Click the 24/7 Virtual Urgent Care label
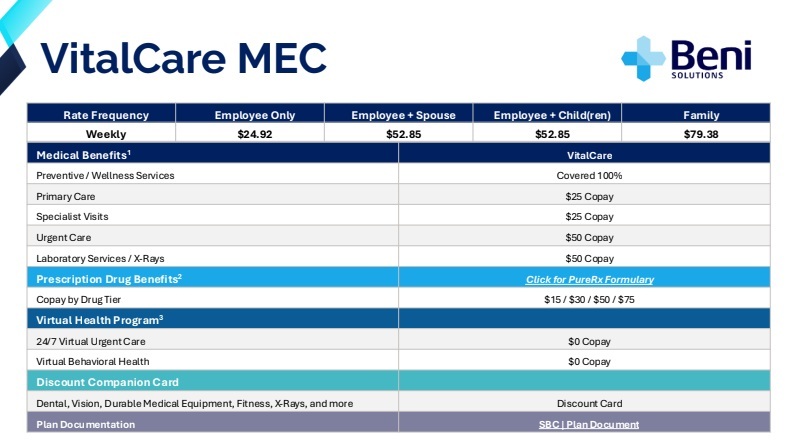This screenshot has height=448, width=794. coord(91,342)
